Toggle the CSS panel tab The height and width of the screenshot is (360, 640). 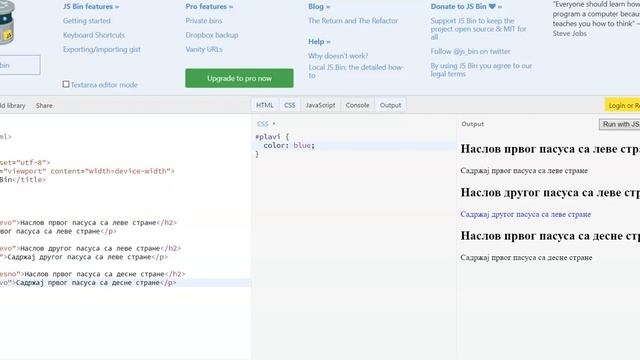pos(290,105)
